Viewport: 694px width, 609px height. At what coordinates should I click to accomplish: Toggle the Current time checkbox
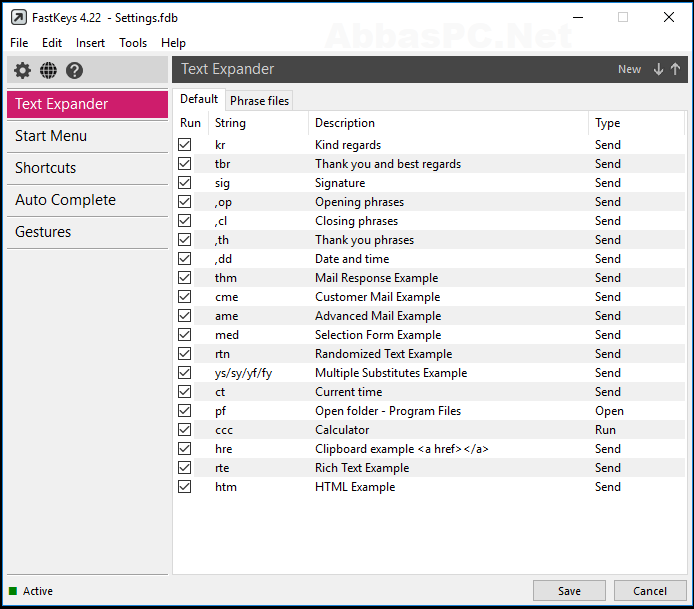(x=185, y=392)
